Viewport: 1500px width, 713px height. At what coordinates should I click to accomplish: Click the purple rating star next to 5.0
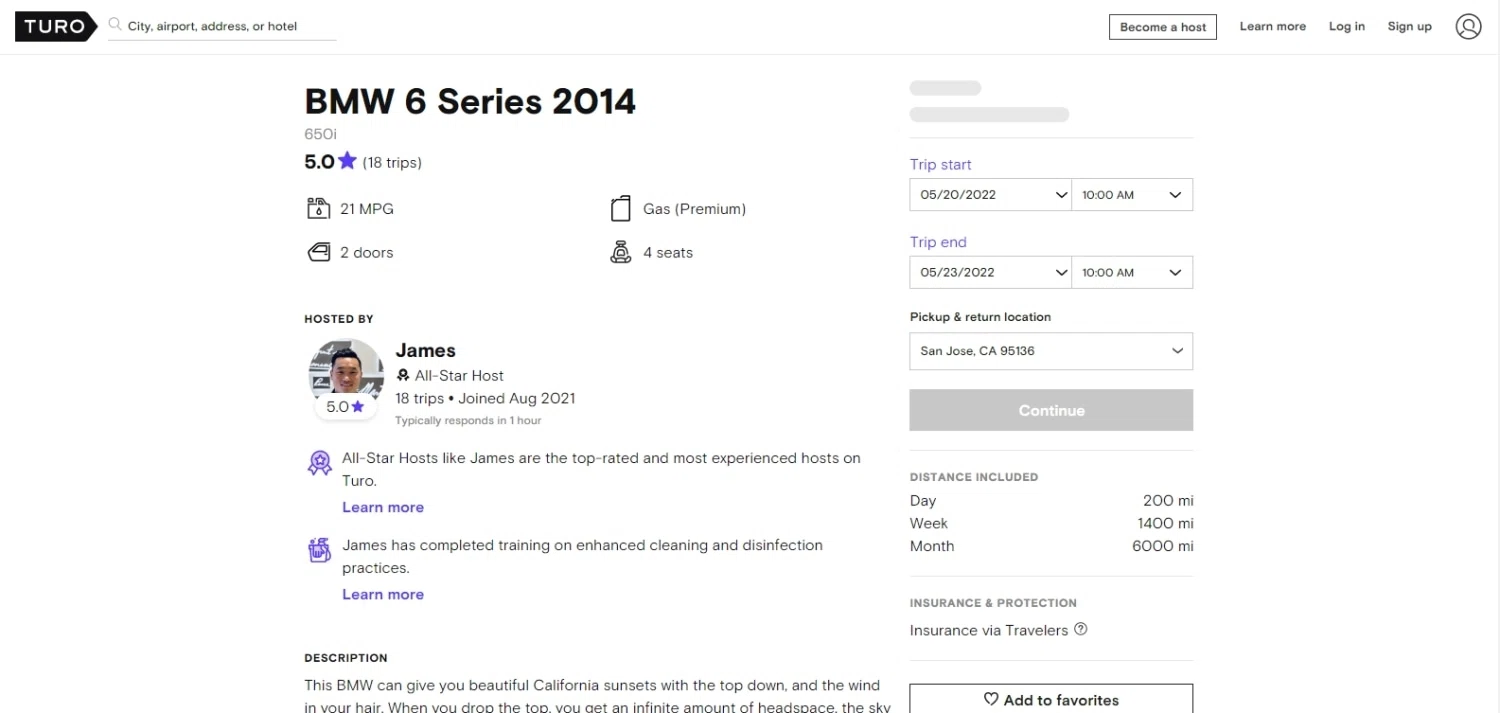pyautogui.click(x=347, y=161)
